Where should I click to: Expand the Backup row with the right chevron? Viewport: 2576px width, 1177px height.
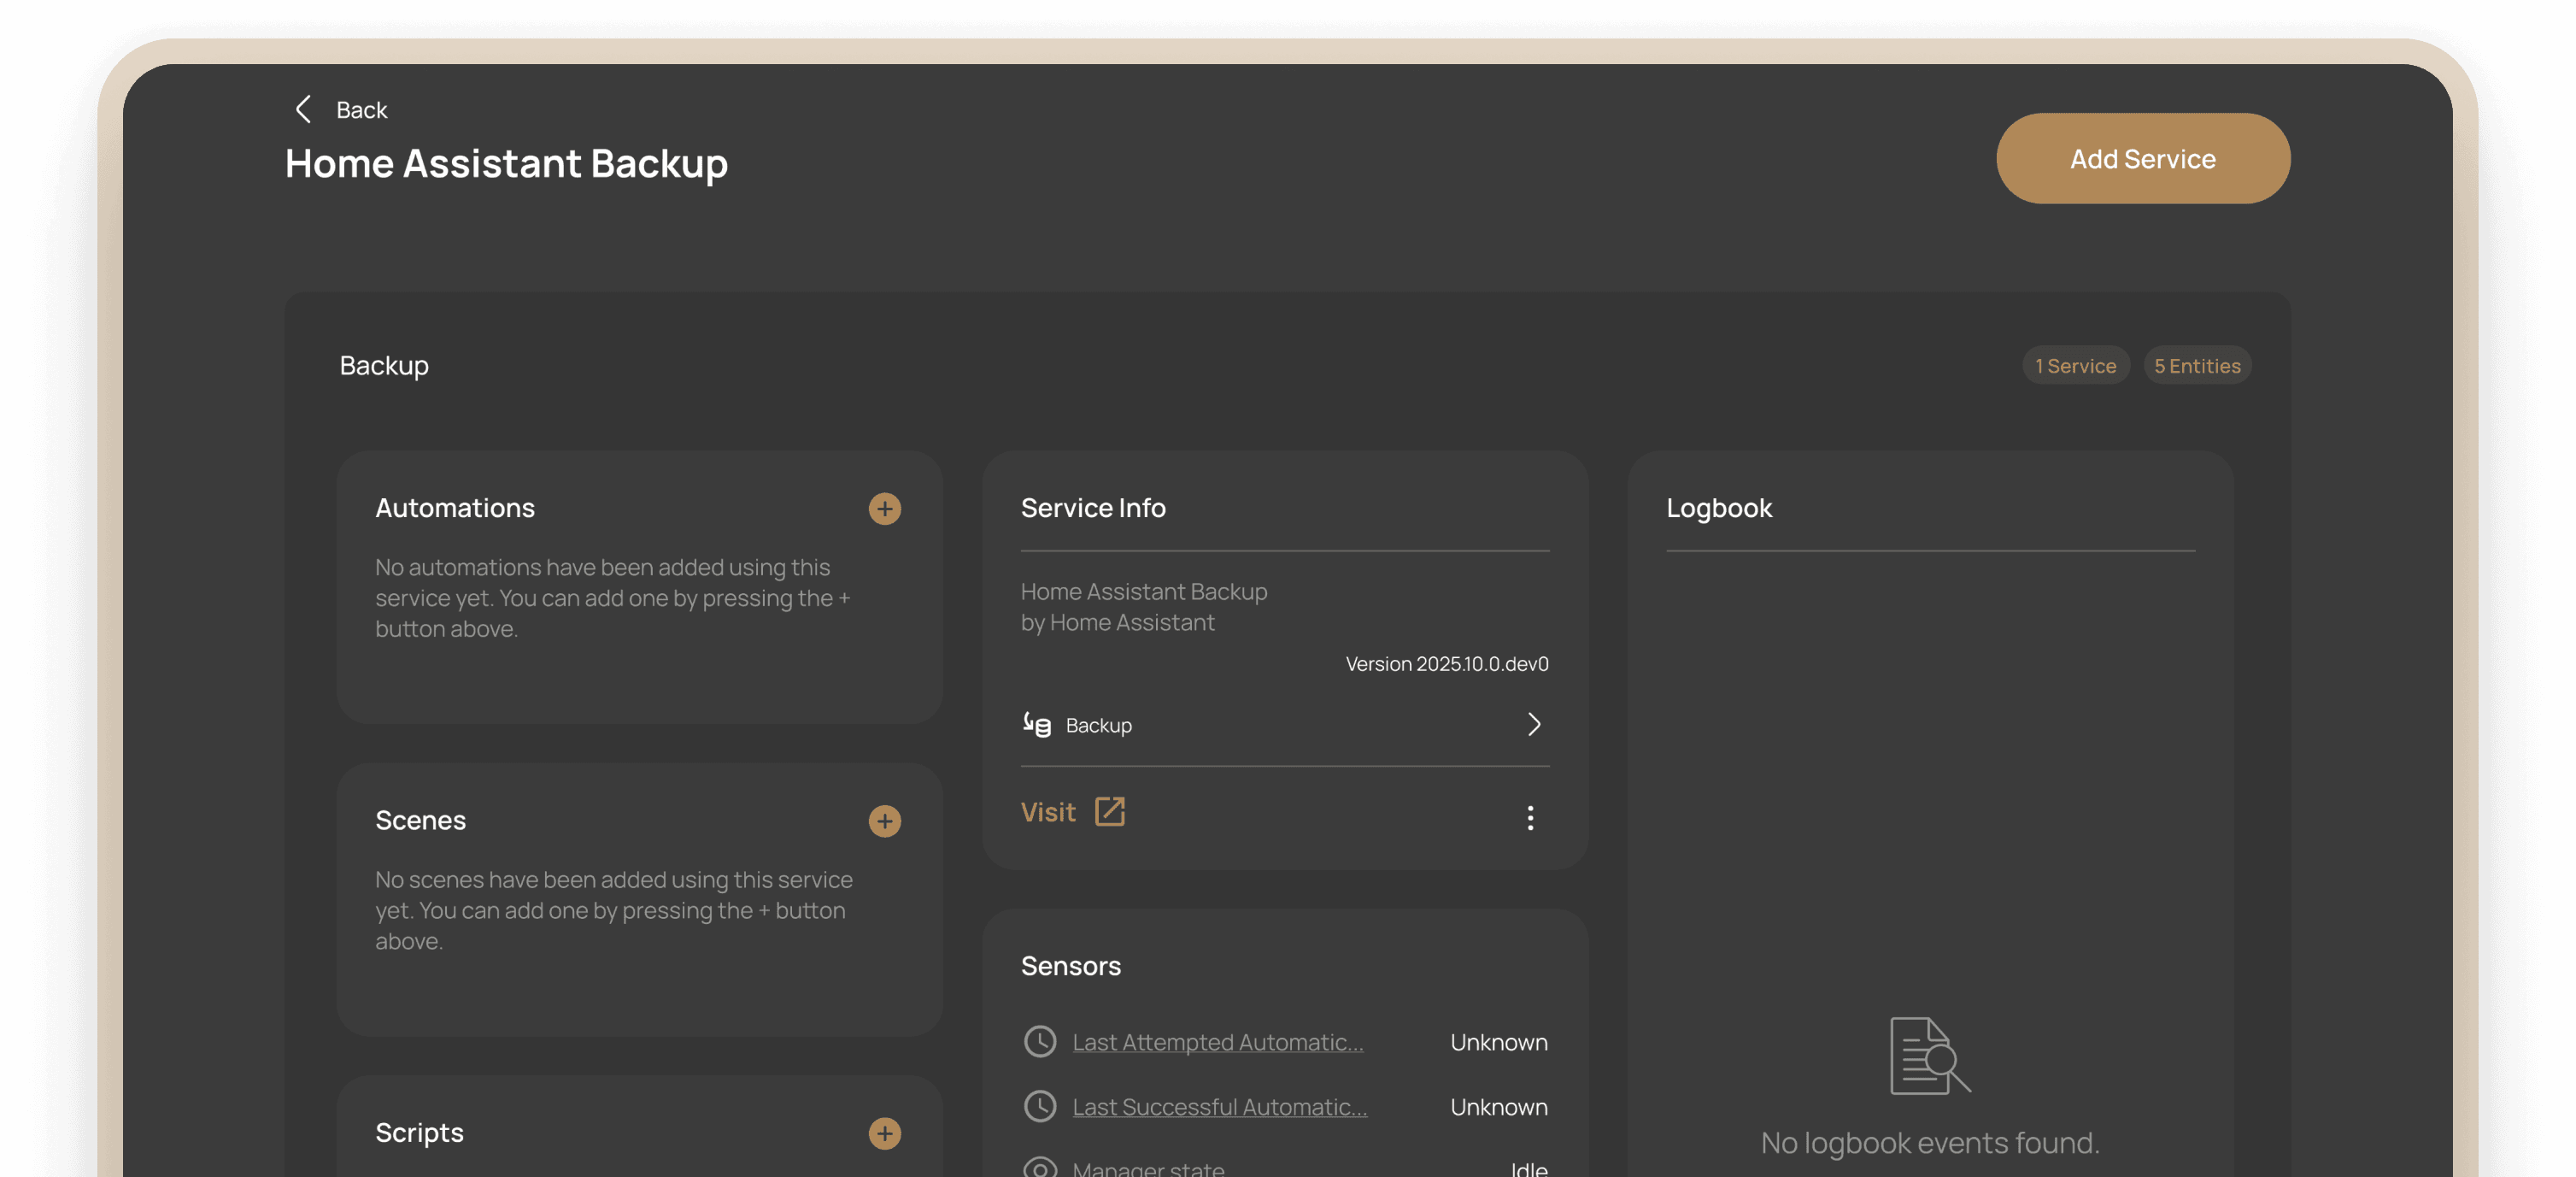1534,725
